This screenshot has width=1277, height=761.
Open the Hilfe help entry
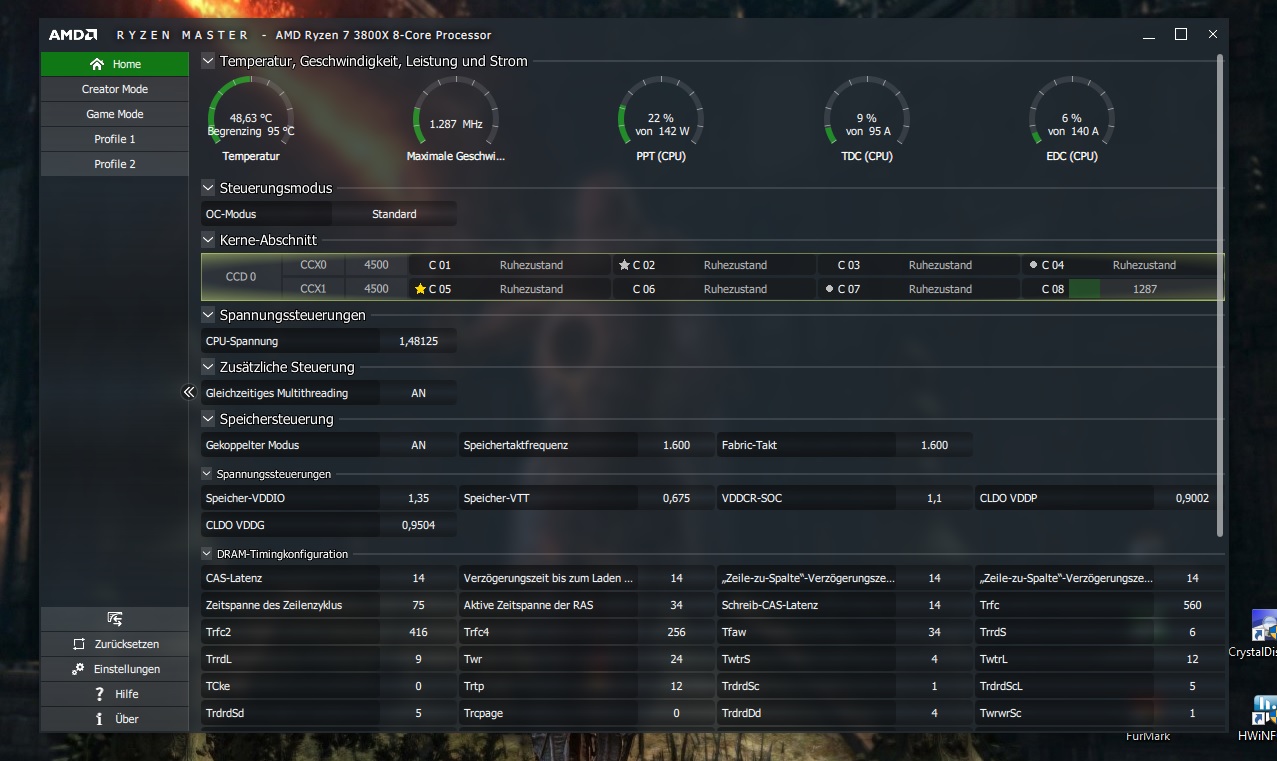point(114,694)
